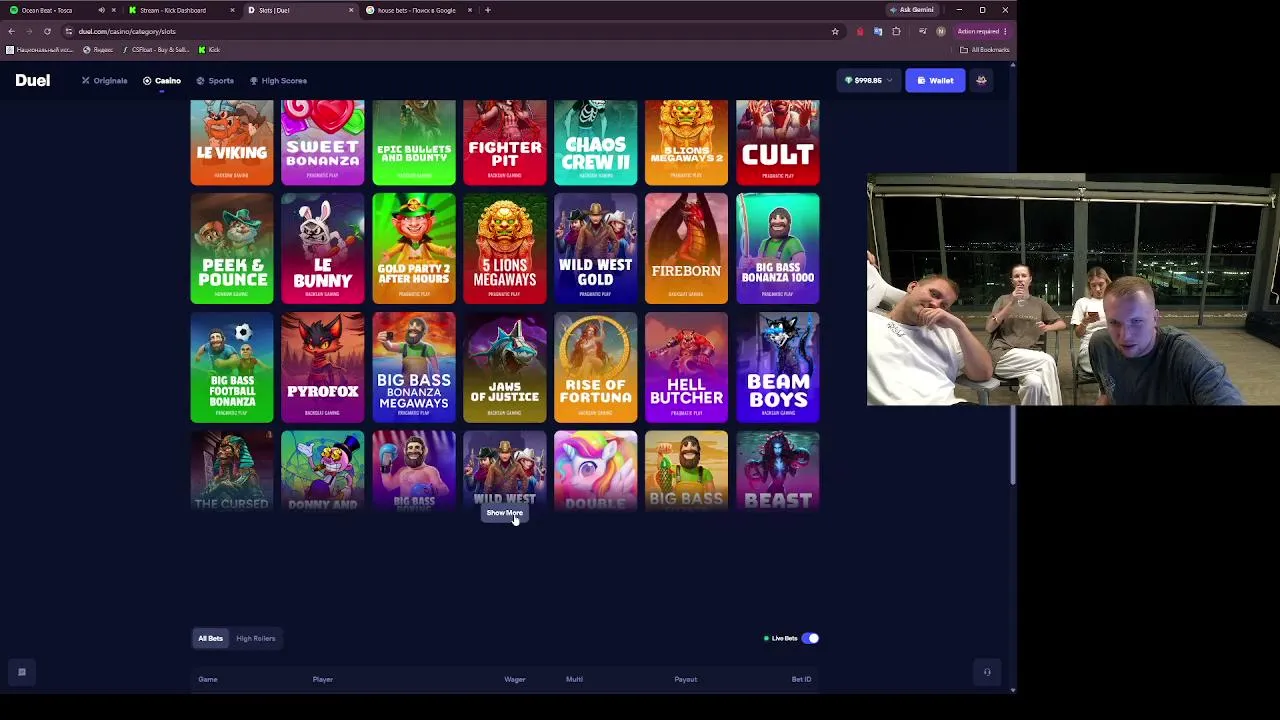The width and height of the screenshot is (1280, 720).
Task: Open the Fighter Pit slot game
Action: click(505, 142)
